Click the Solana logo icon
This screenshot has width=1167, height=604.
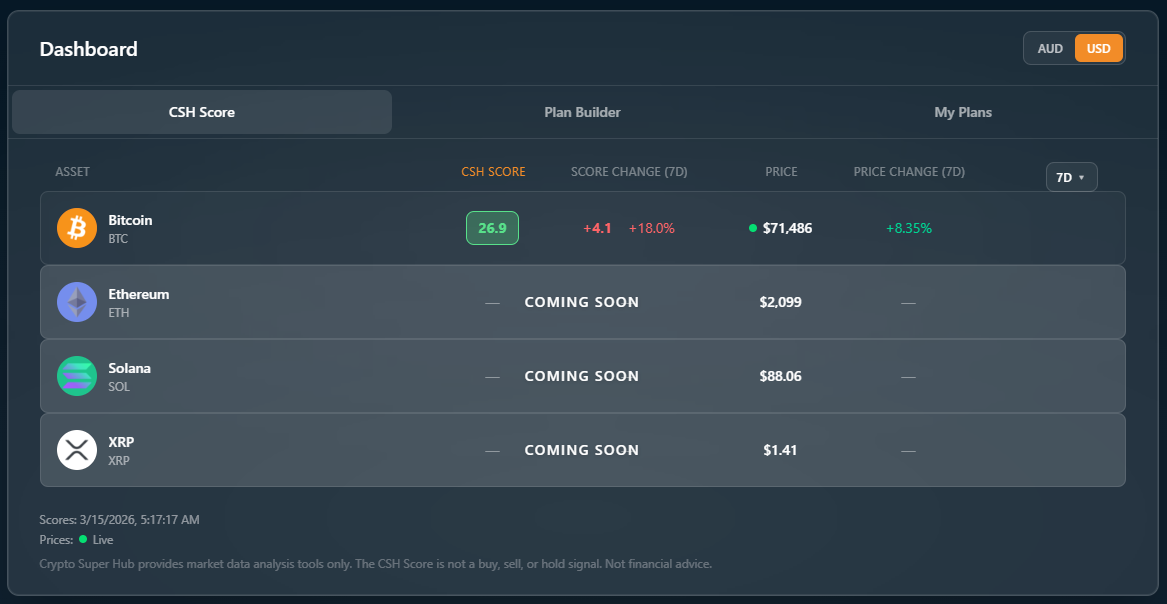[x=77, y=376]
